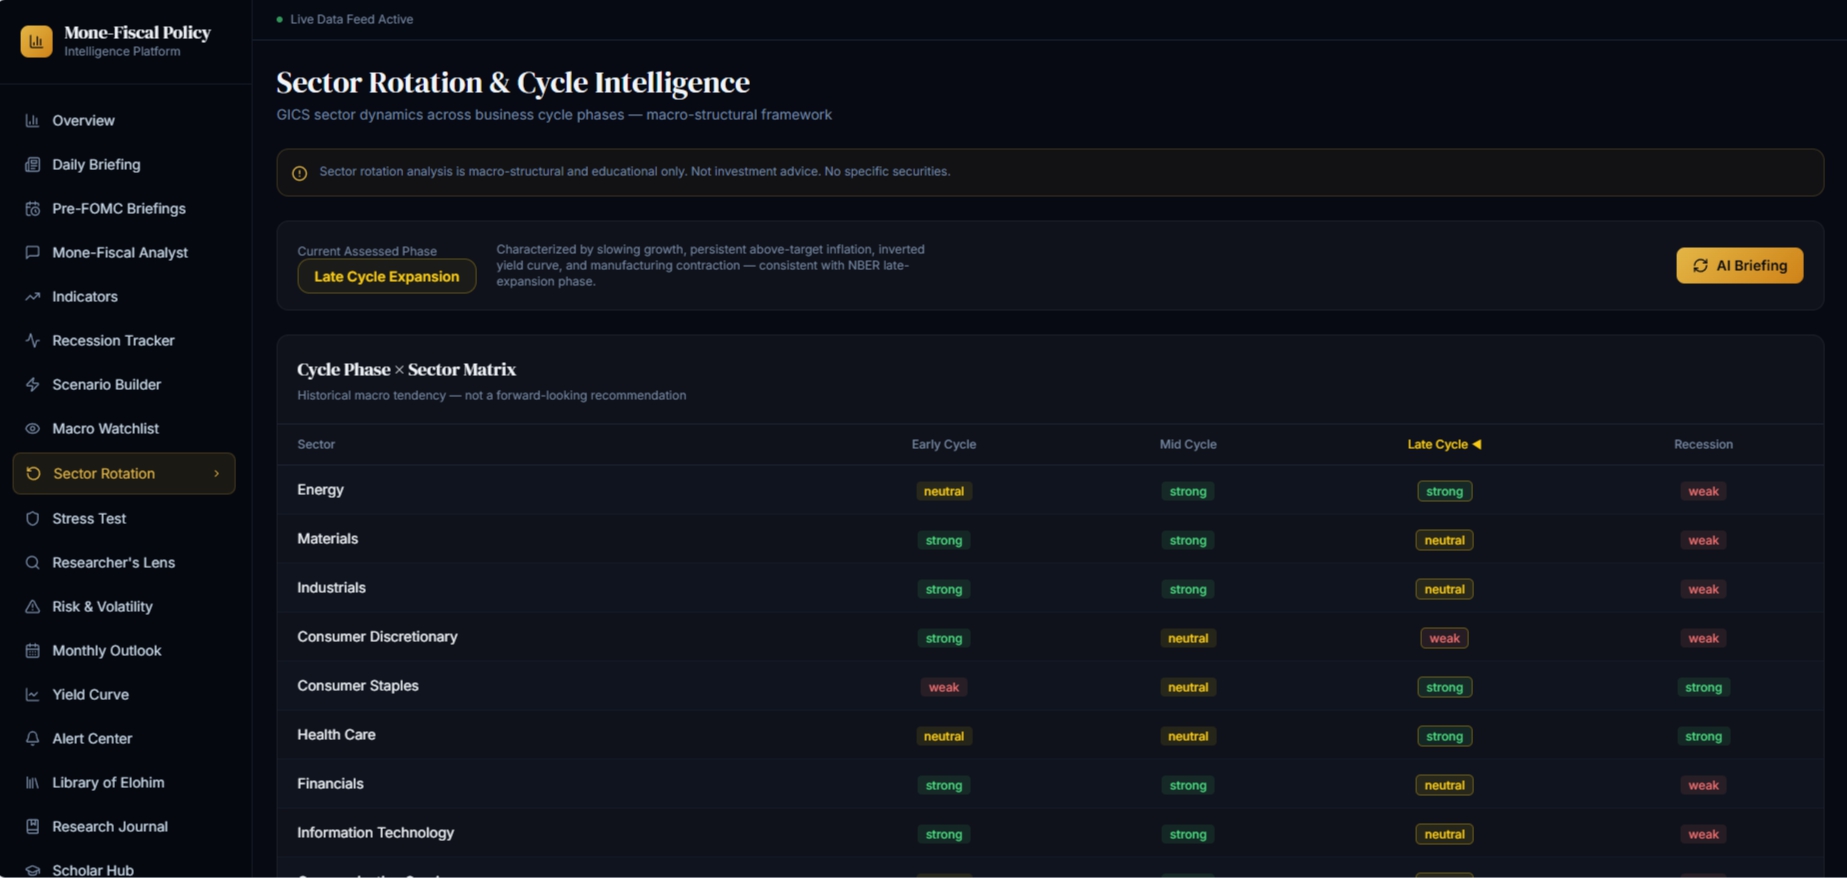Screen dimensions: 1847x878
Task: Click the Sector Rotation refresh icon
Action: (33, 473)
